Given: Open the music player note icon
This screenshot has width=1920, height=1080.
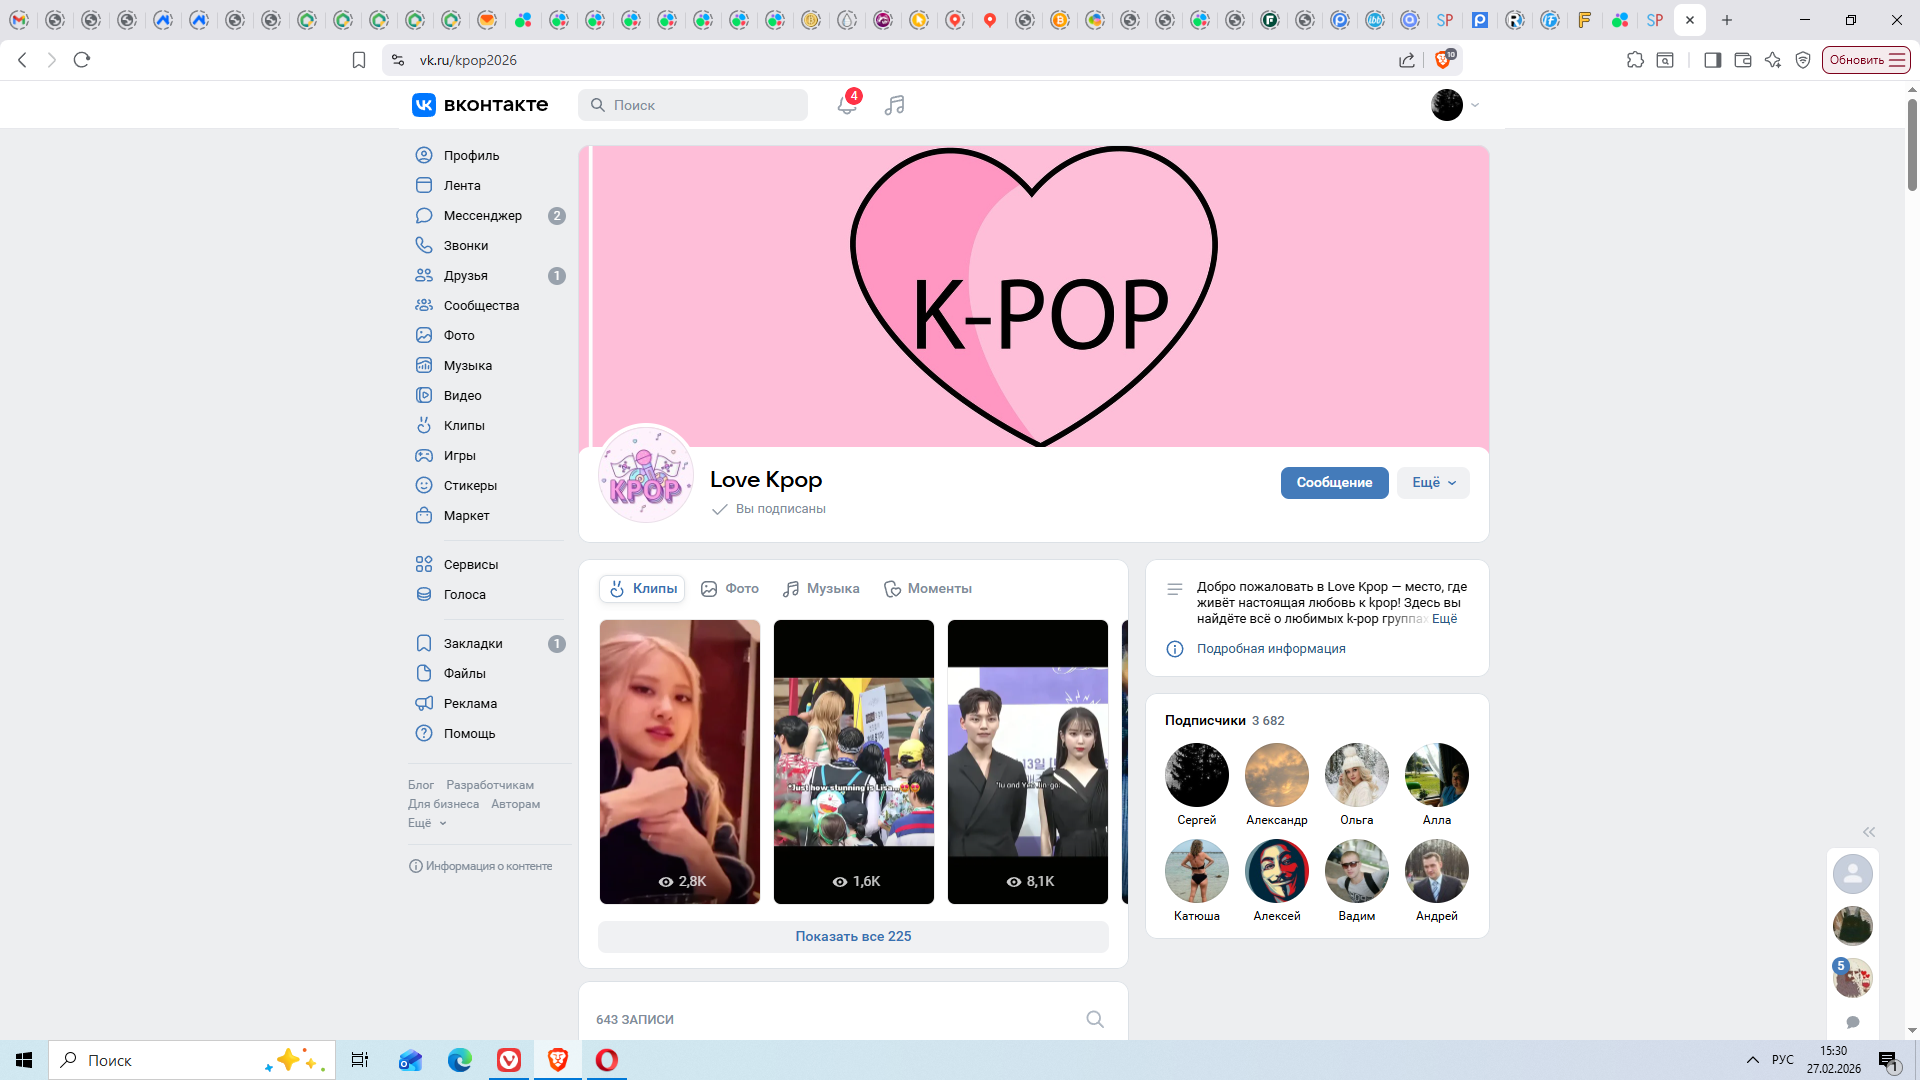Looking at the screenshot, I should [894, 105].
